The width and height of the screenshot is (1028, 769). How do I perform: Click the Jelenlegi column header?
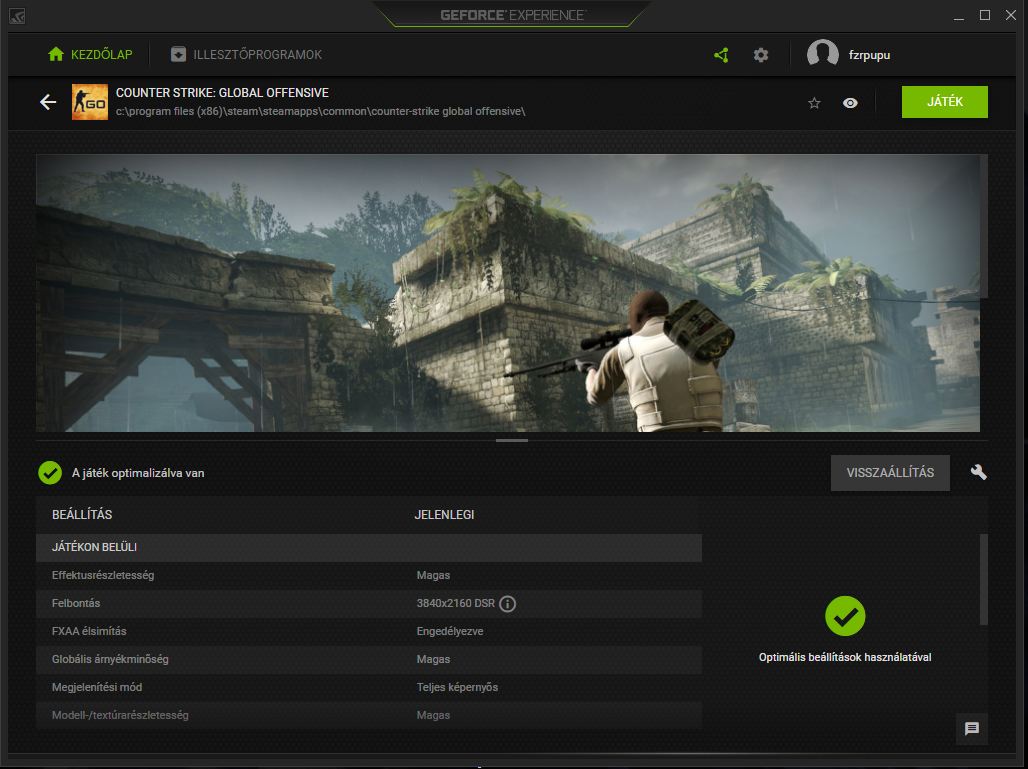pos(444,515)
